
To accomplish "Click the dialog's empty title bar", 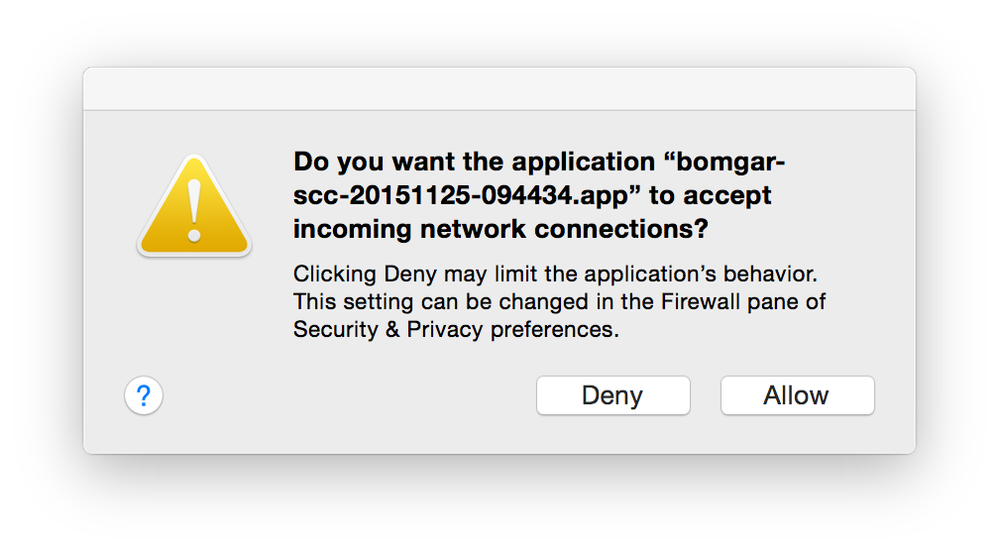I will (500, 89).
